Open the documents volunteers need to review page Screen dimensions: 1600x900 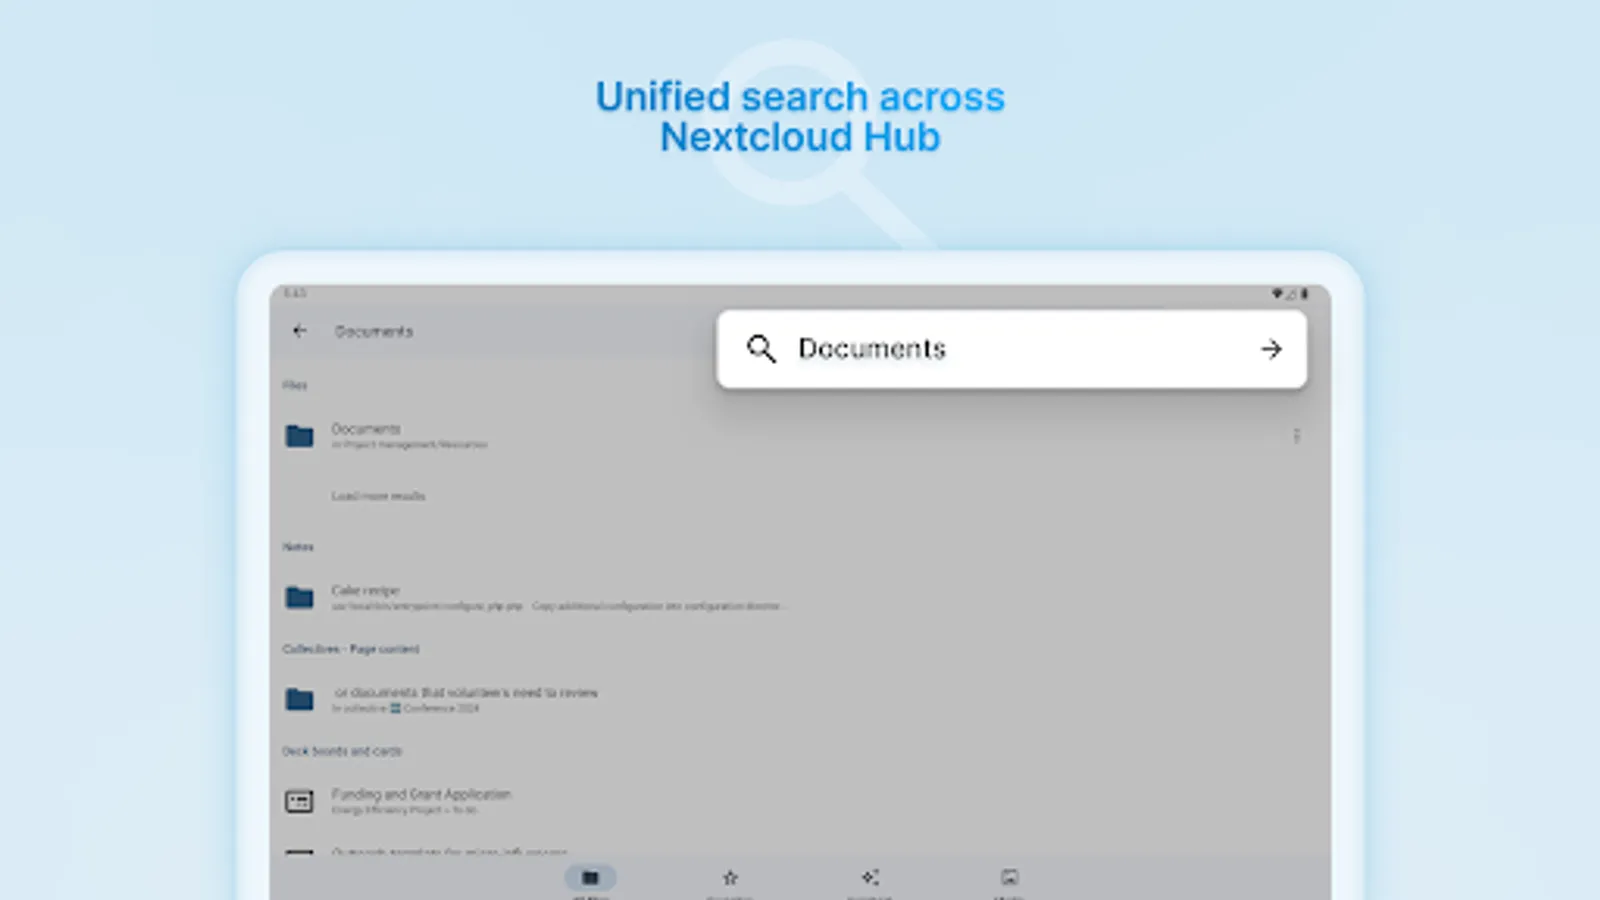(x=465, y=692)
